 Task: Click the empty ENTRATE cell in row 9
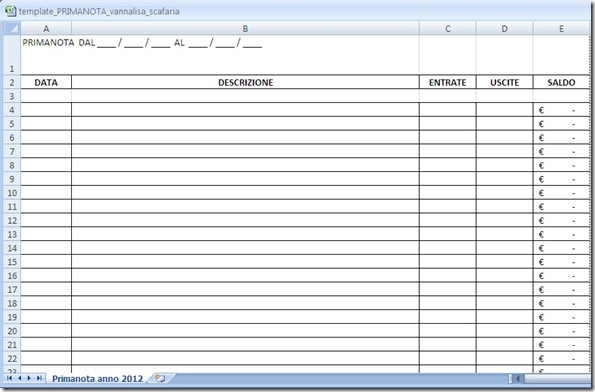(x=448, y=179)
